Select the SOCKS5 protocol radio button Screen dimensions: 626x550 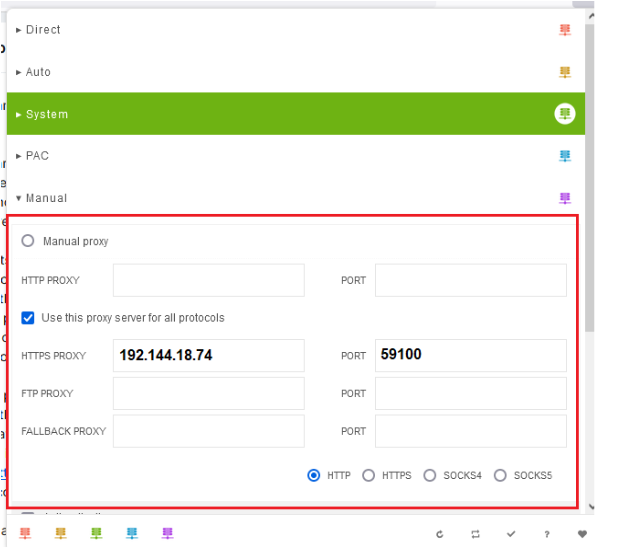coord(500,475)
